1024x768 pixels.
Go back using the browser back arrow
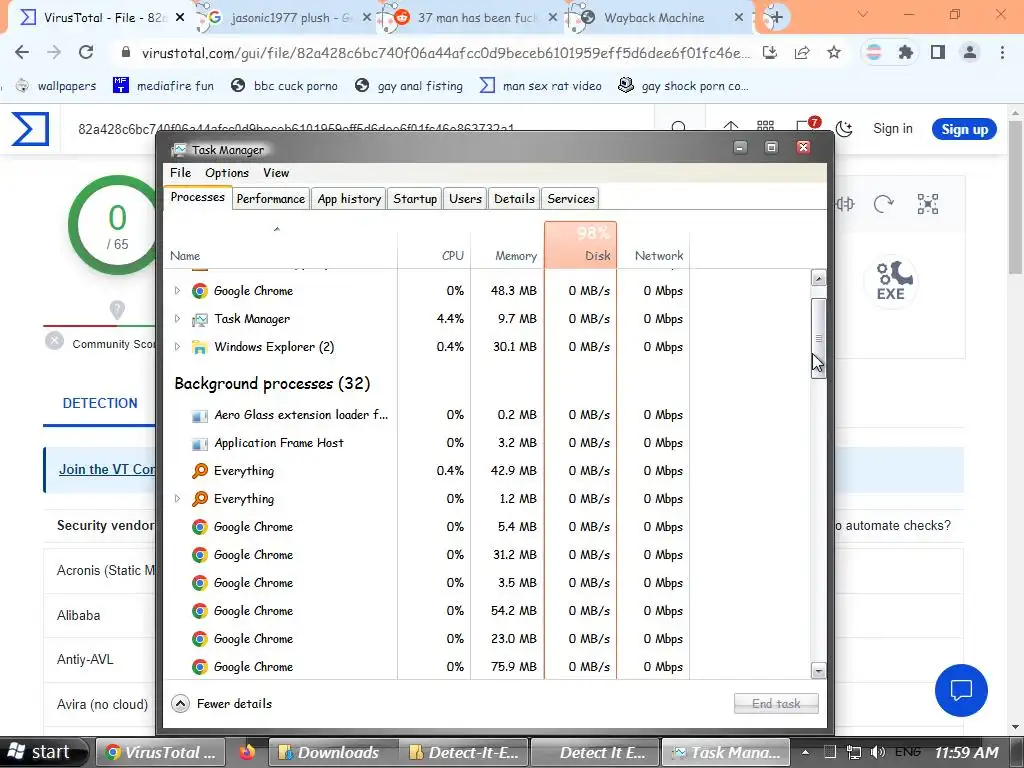(x=22, y=52)
